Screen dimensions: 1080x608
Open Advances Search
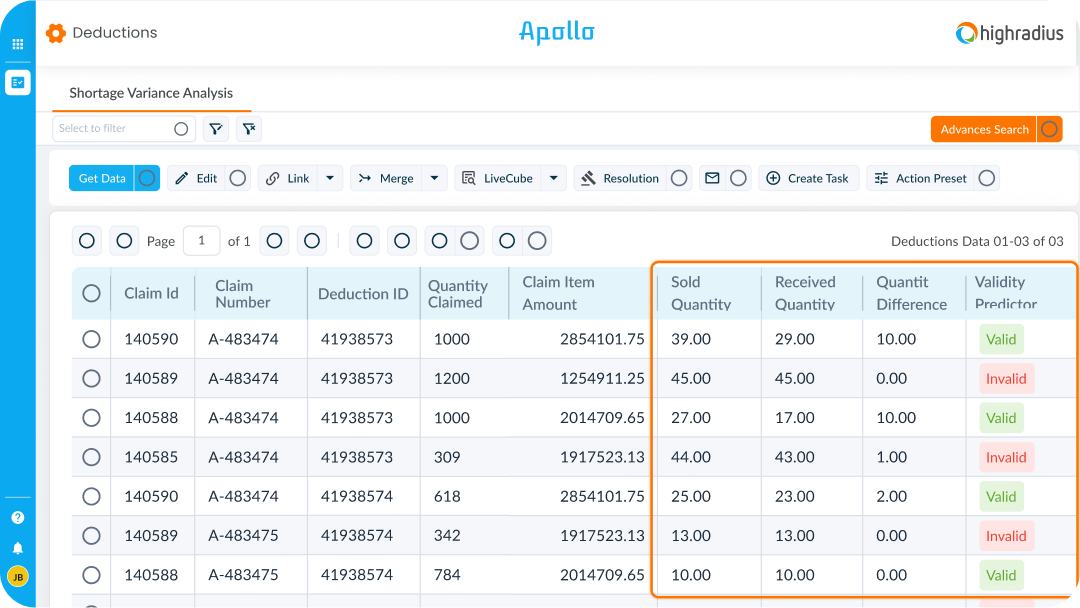[x=984, y=129]
